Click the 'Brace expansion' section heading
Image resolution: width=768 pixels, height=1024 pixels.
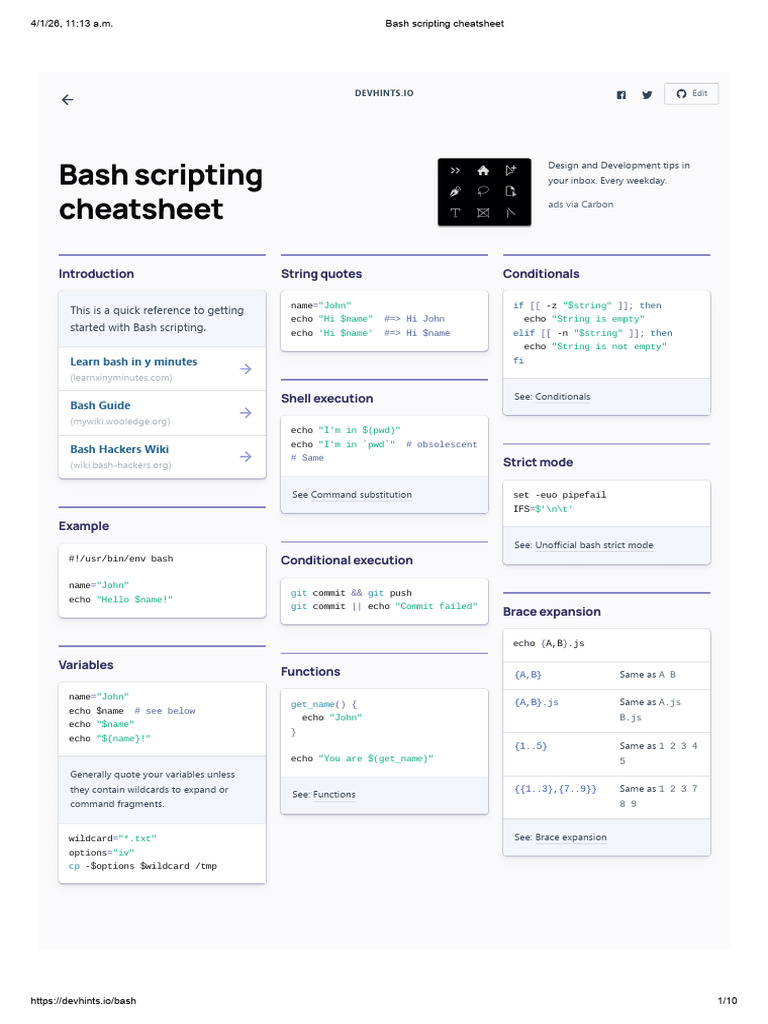tap(552, 612)
